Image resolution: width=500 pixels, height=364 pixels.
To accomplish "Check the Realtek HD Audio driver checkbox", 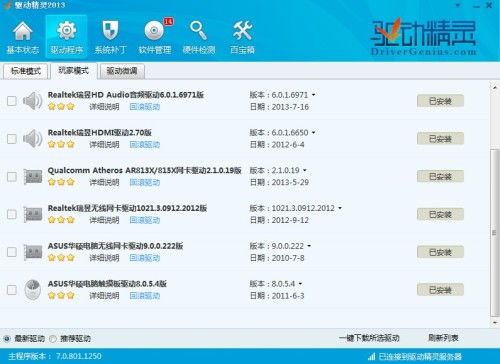I will click(12, 101).
